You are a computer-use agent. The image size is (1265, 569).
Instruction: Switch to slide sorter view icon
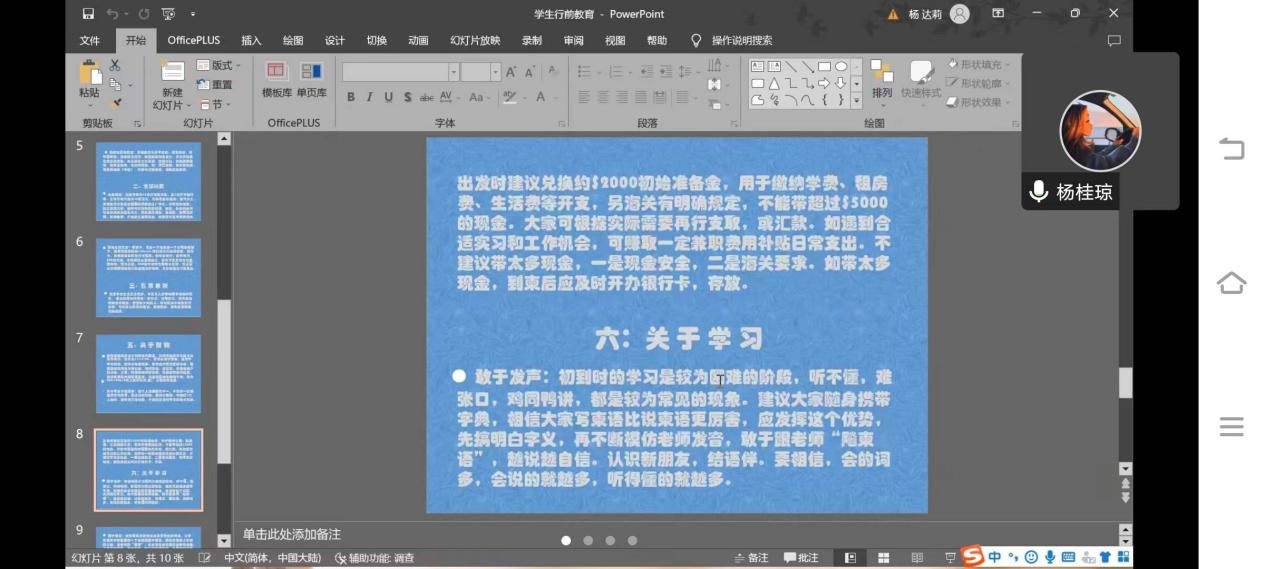(x=884, y=558)
